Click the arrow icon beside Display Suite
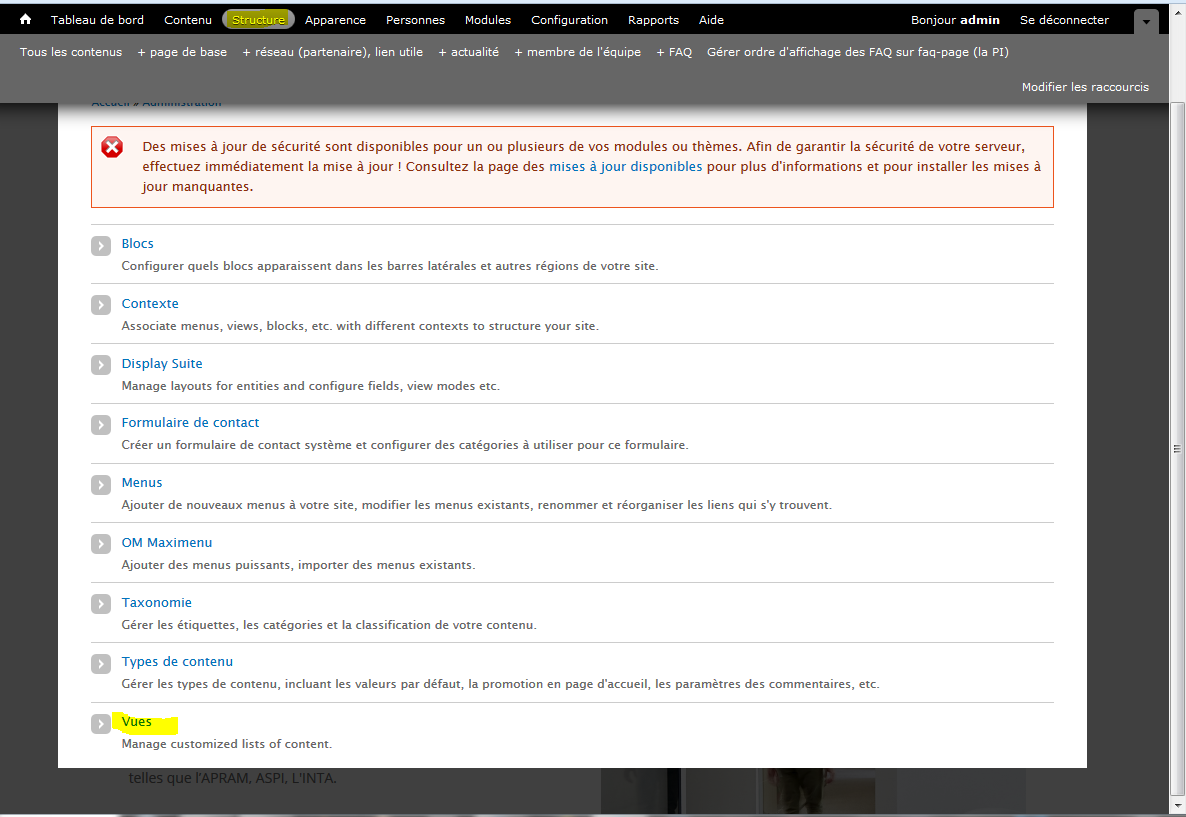This screenshot has height=817, width=1186. pos(101,366)
